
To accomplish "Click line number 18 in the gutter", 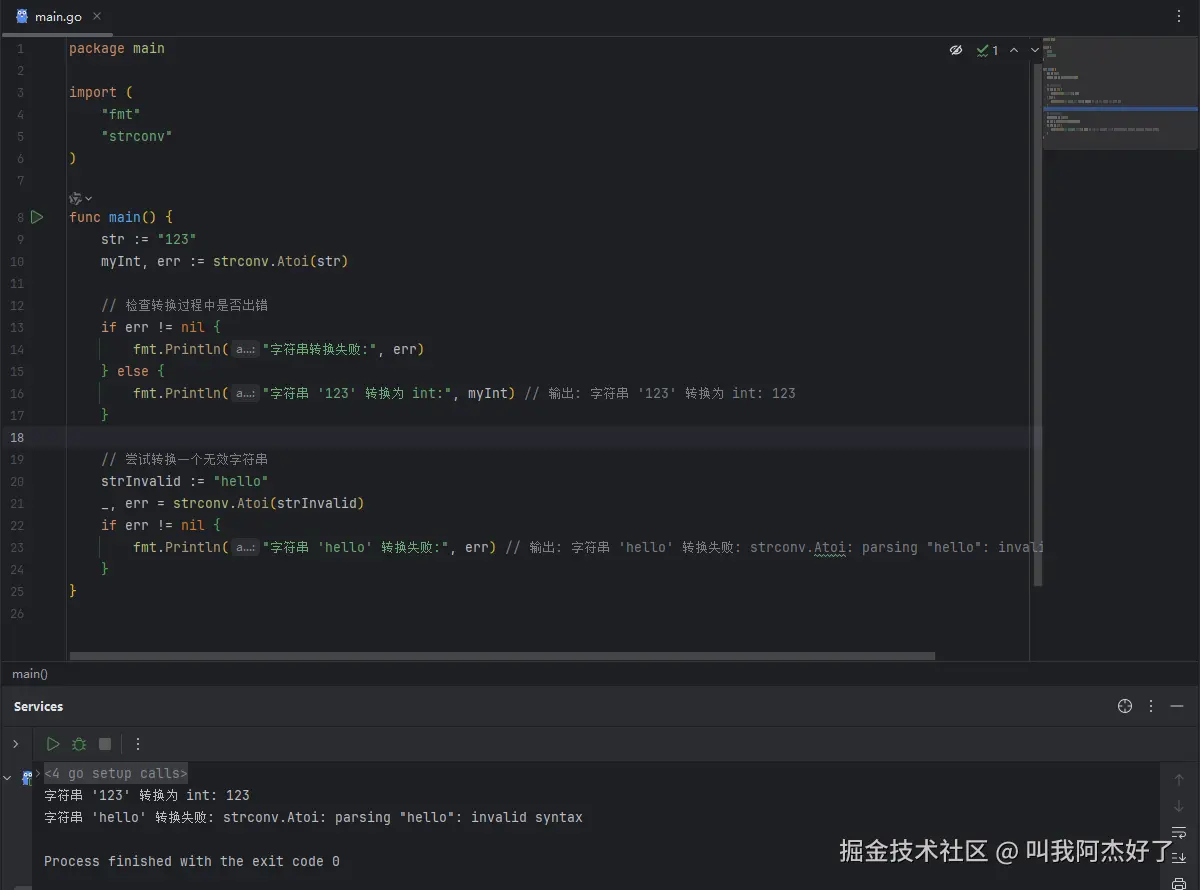I will (x=17, y=438).
